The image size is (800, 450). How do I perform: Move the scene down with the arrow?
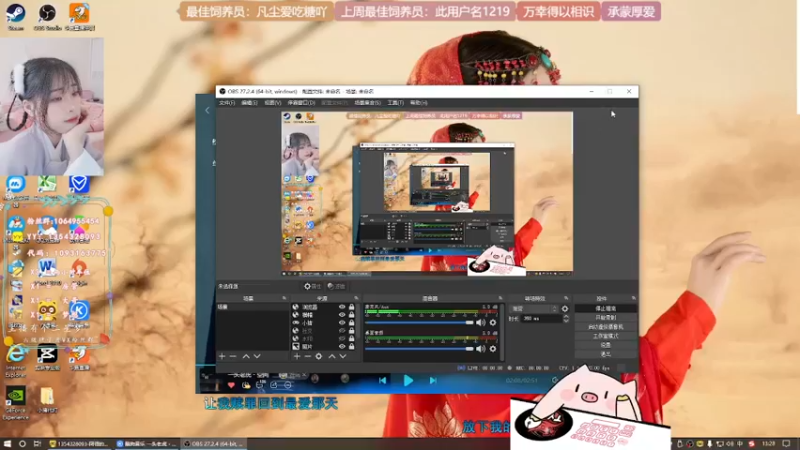(x=257, y=356)
